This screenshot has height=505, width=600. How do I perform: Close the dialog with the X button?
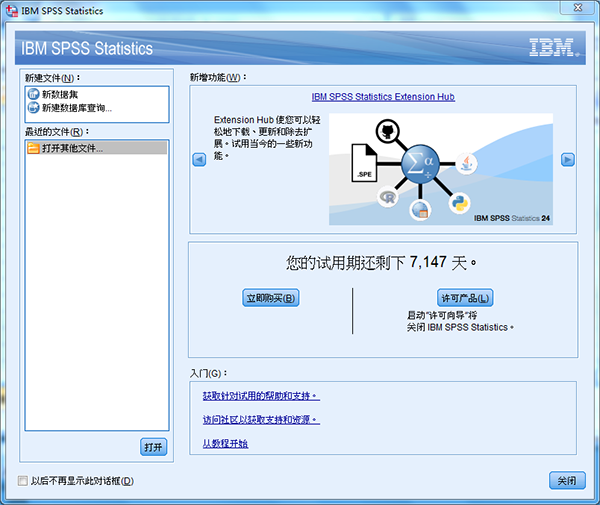577,8
